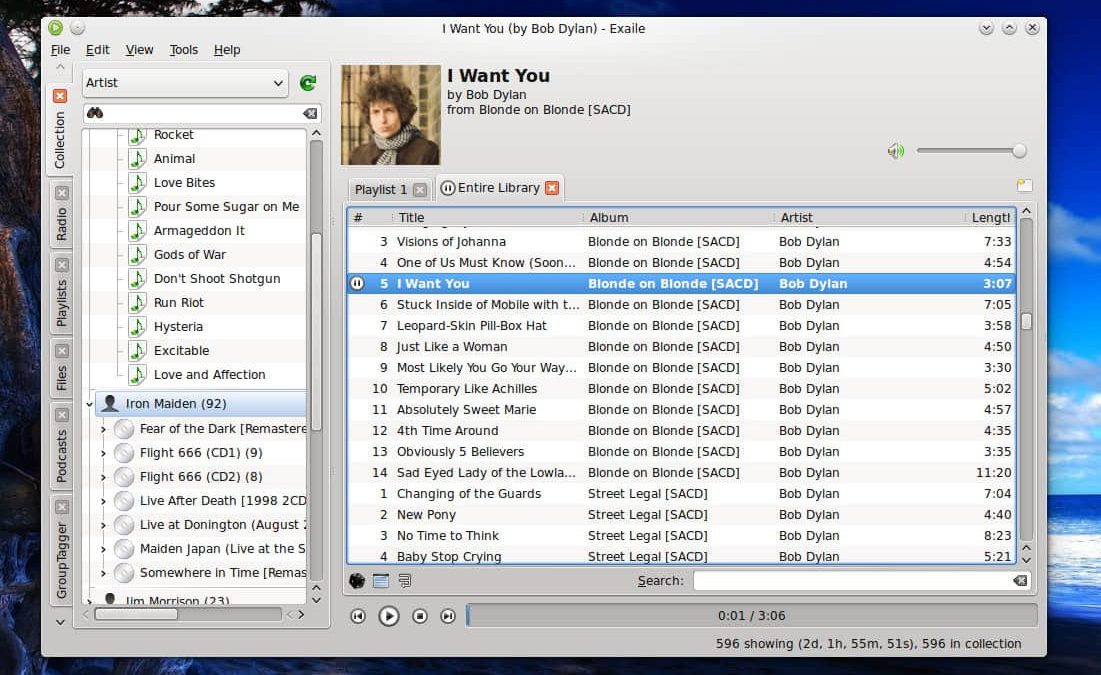Close the Collection side panel tab
The width and height of the screenshot is (1101, 675).
tap(60, 96)
